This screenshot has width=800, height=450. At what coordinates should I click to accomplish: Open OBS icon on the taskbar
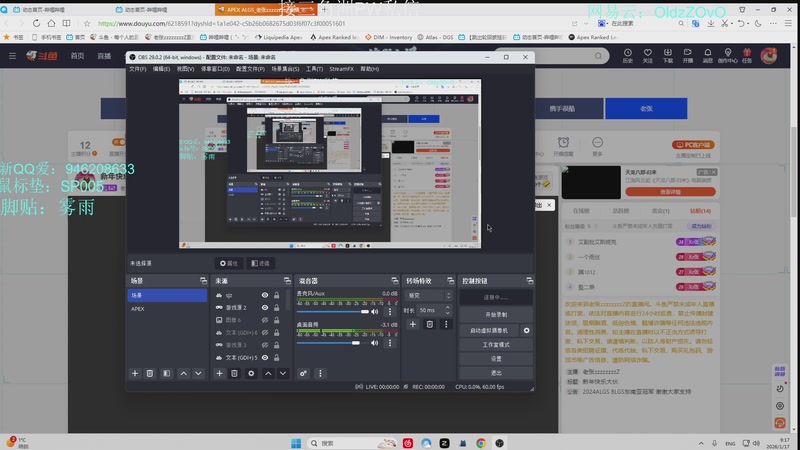pyautogui.click(x=499, y=443)
